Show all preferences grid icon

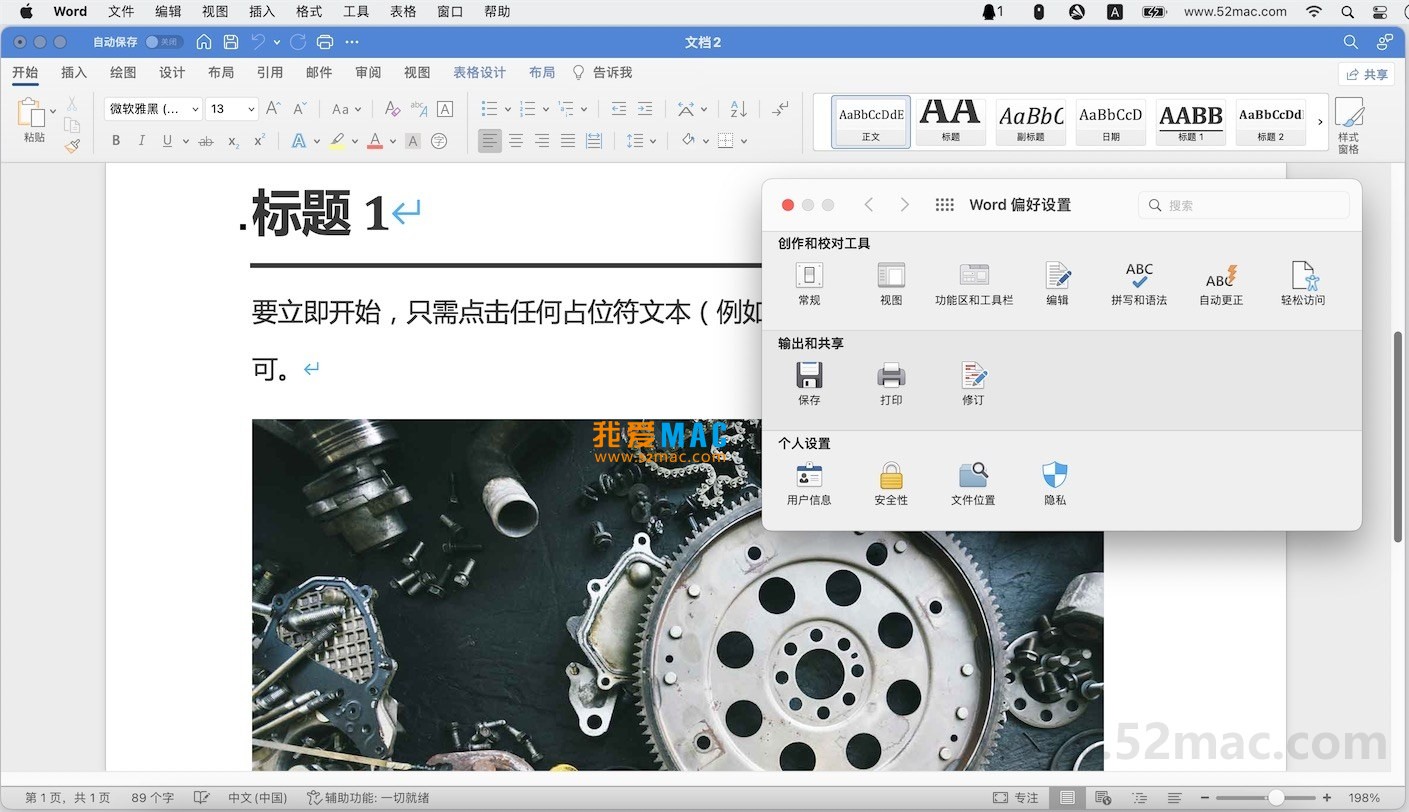click(944, 205)
